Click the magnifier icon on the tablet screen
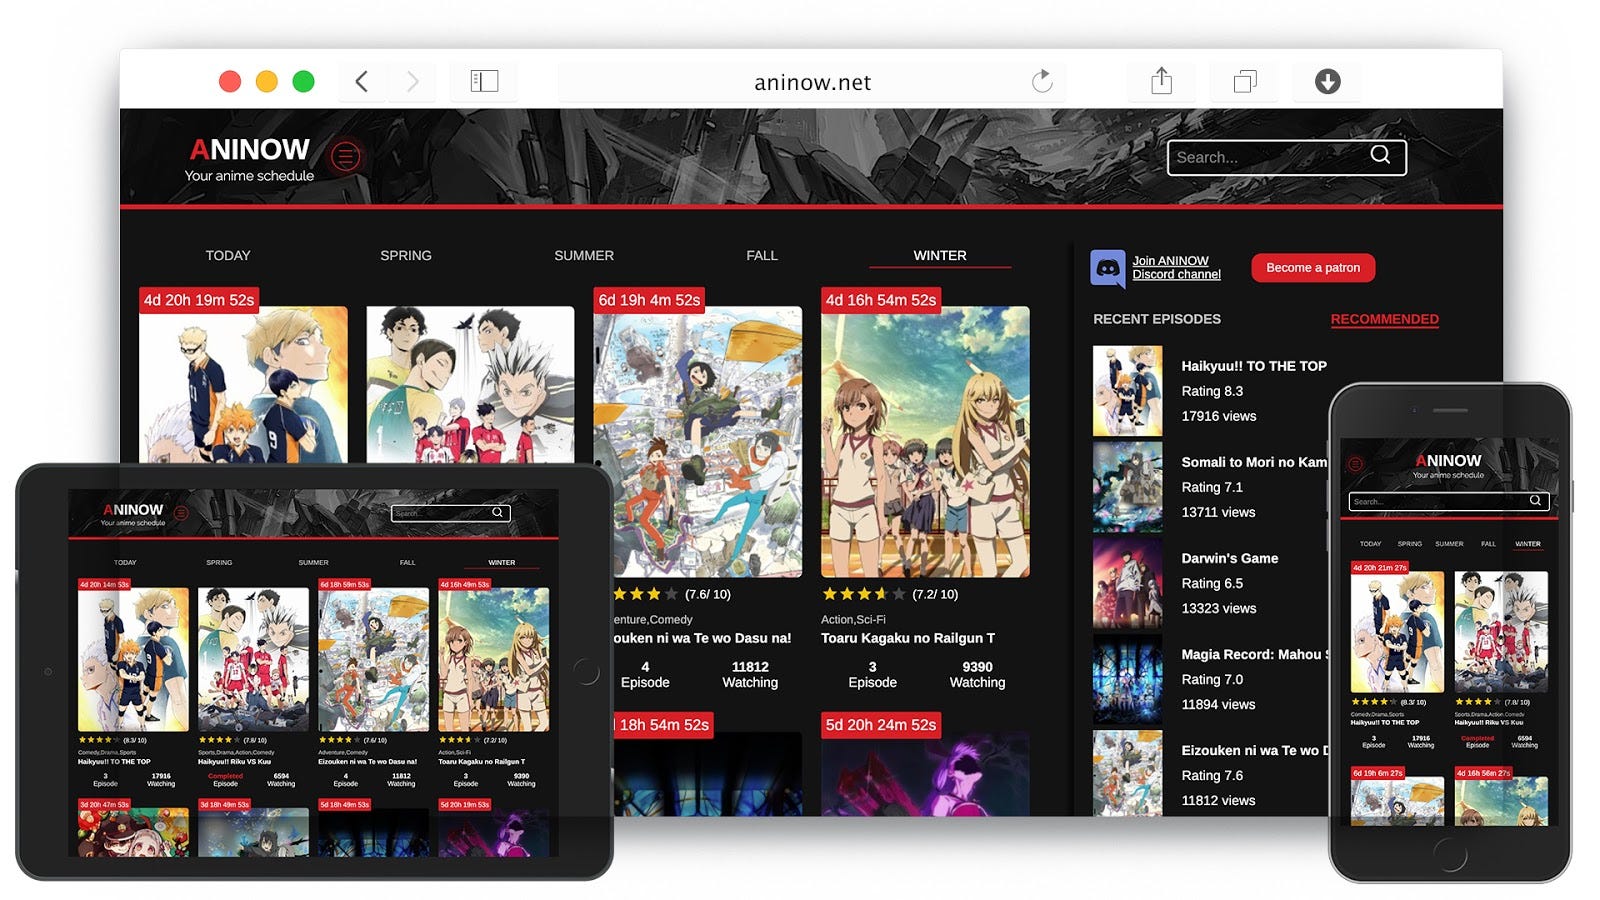 [x=497, y=512]
